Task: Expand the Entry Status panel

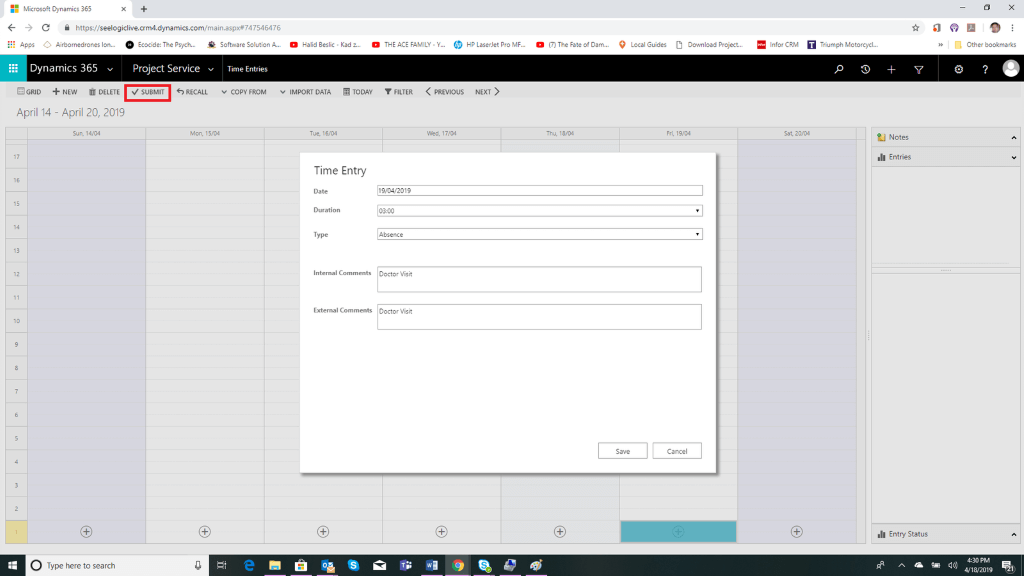Action: [x=1013, y=534]
